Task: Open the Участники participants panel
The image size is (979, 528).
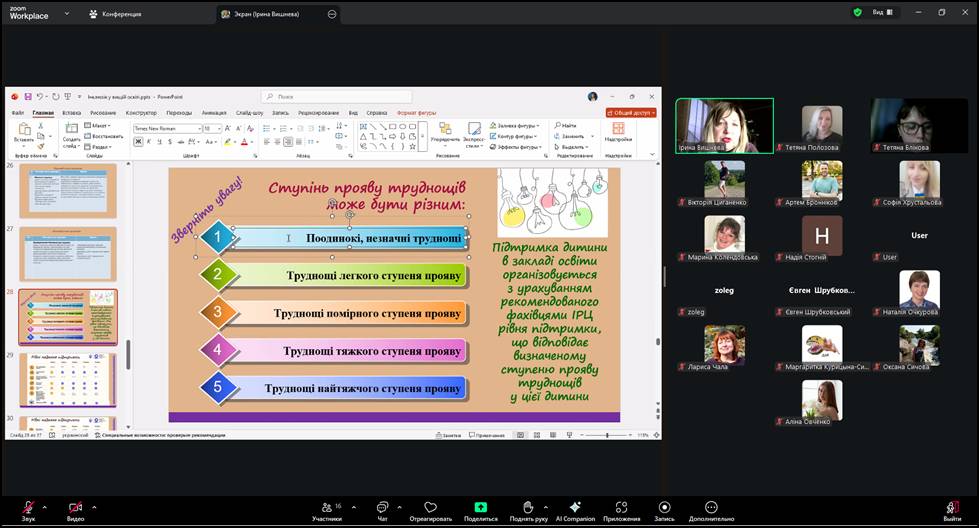Action: tap(326, 507)
